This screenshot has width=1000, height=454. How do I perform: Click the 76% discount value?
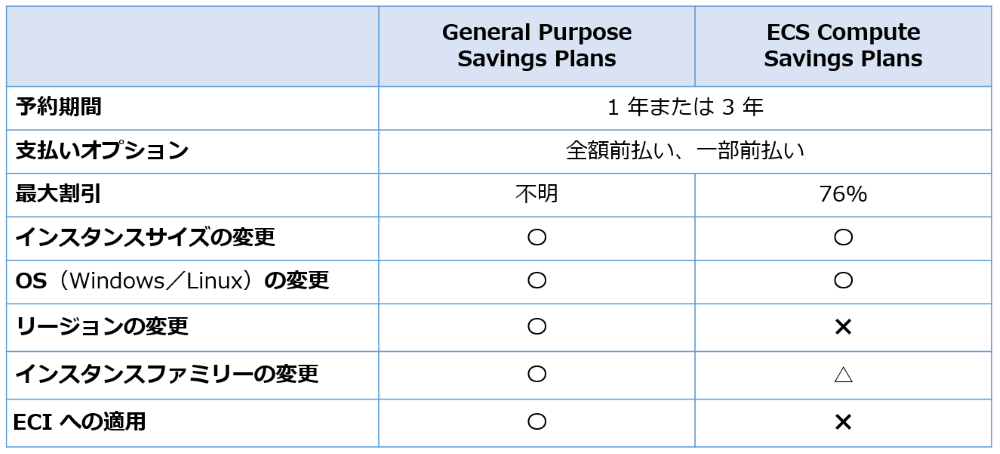pyautogui.click(x=843, y=194)
